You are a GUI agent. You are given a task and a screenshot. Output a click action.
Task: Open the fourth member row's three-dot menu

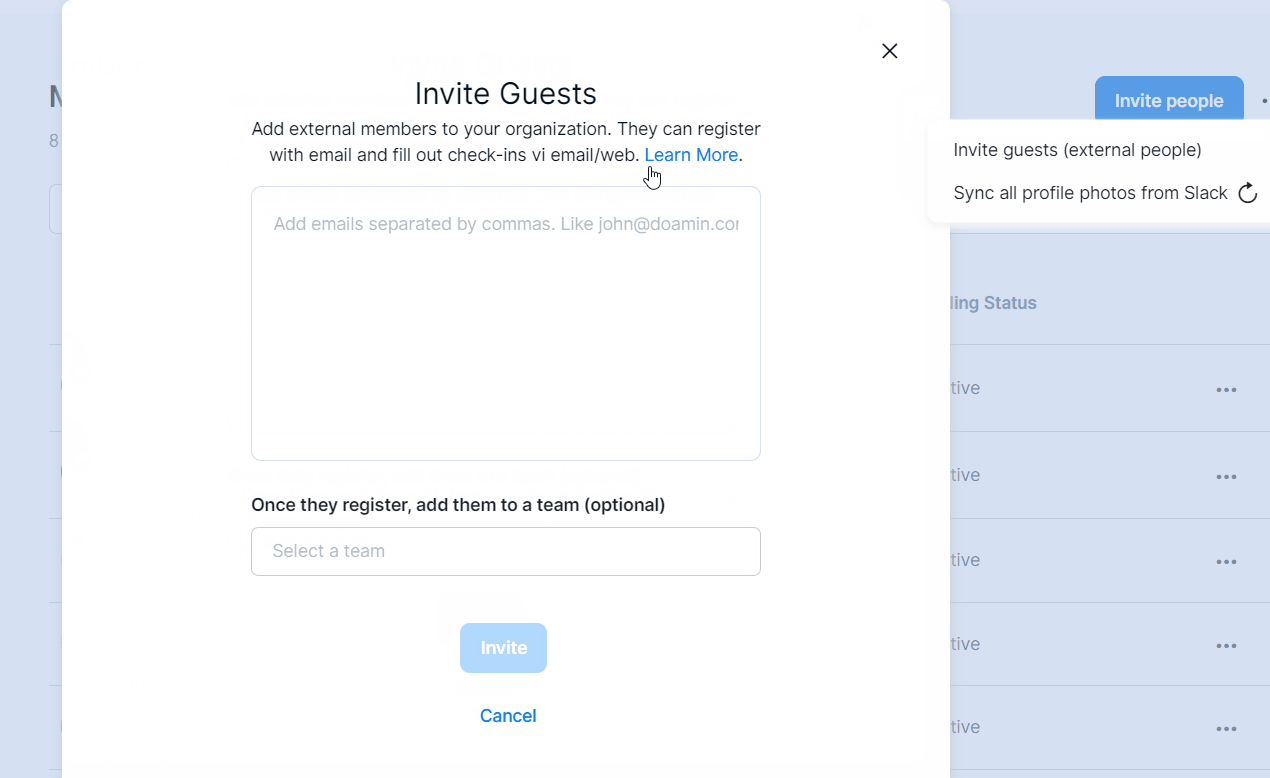(1226, 646)
